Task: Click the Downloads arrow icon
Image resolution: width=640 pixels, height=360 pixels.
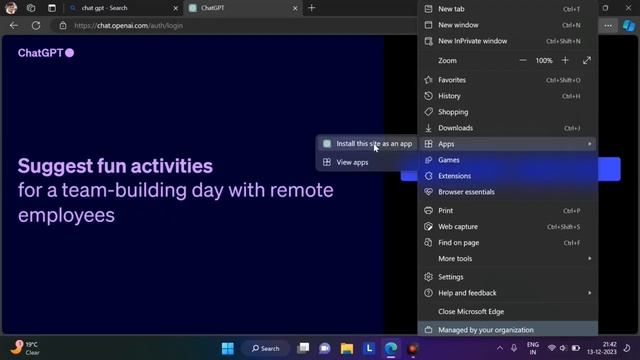Action: pyautogui.click(x=428, y=128)
